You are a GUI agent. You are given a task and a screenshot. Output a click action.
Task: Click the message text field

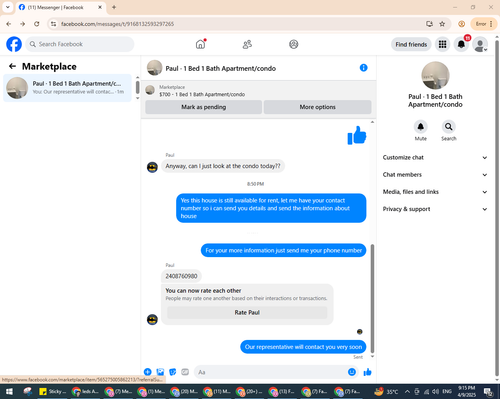[270, 372]
